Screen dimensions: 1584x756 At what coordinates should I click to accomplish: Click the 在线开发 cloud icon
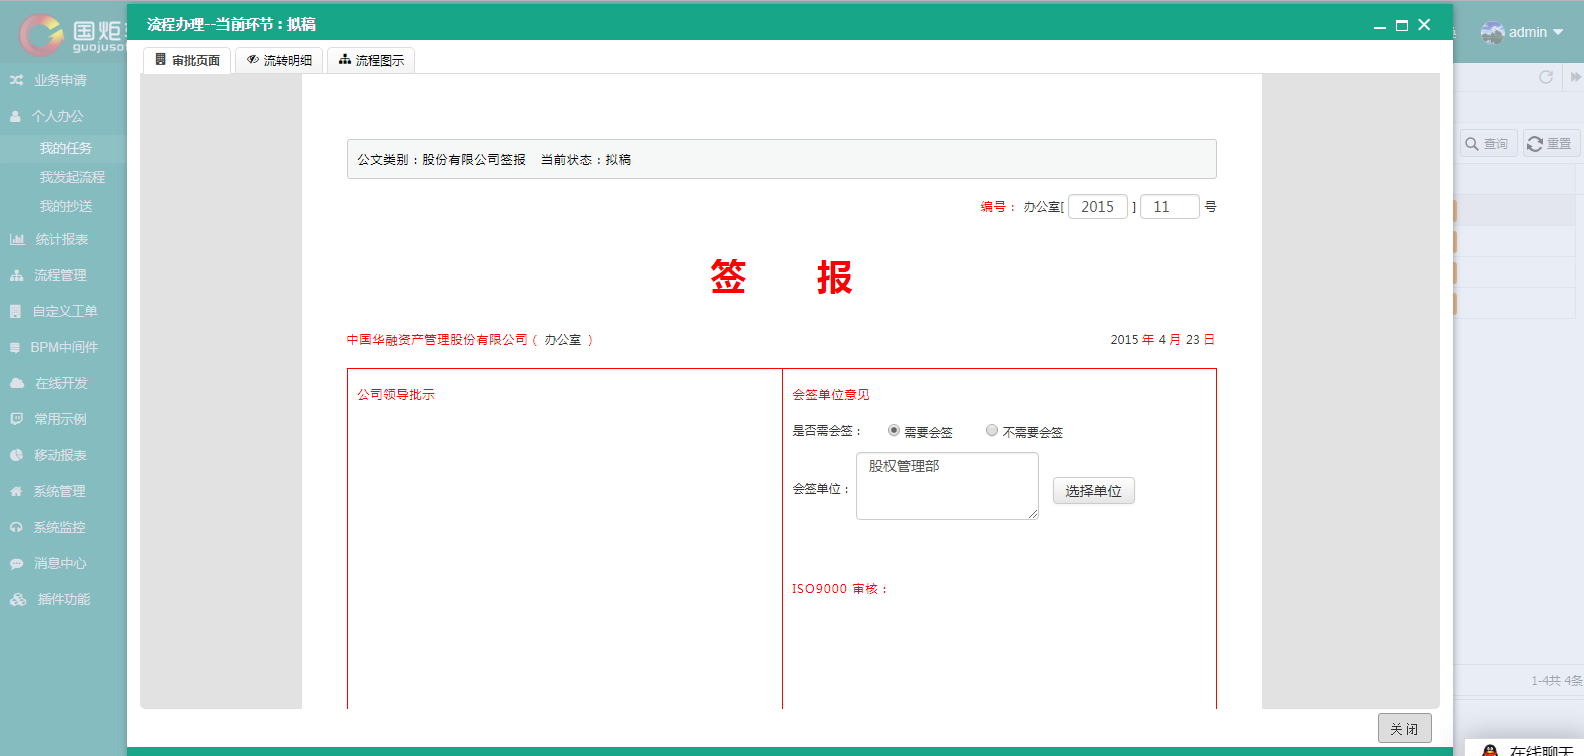pos(17,383)
